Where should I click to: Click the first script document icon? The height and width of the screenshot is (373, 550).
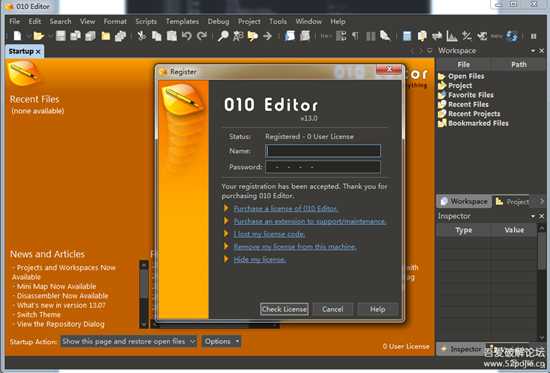click(x=290, y=36)
